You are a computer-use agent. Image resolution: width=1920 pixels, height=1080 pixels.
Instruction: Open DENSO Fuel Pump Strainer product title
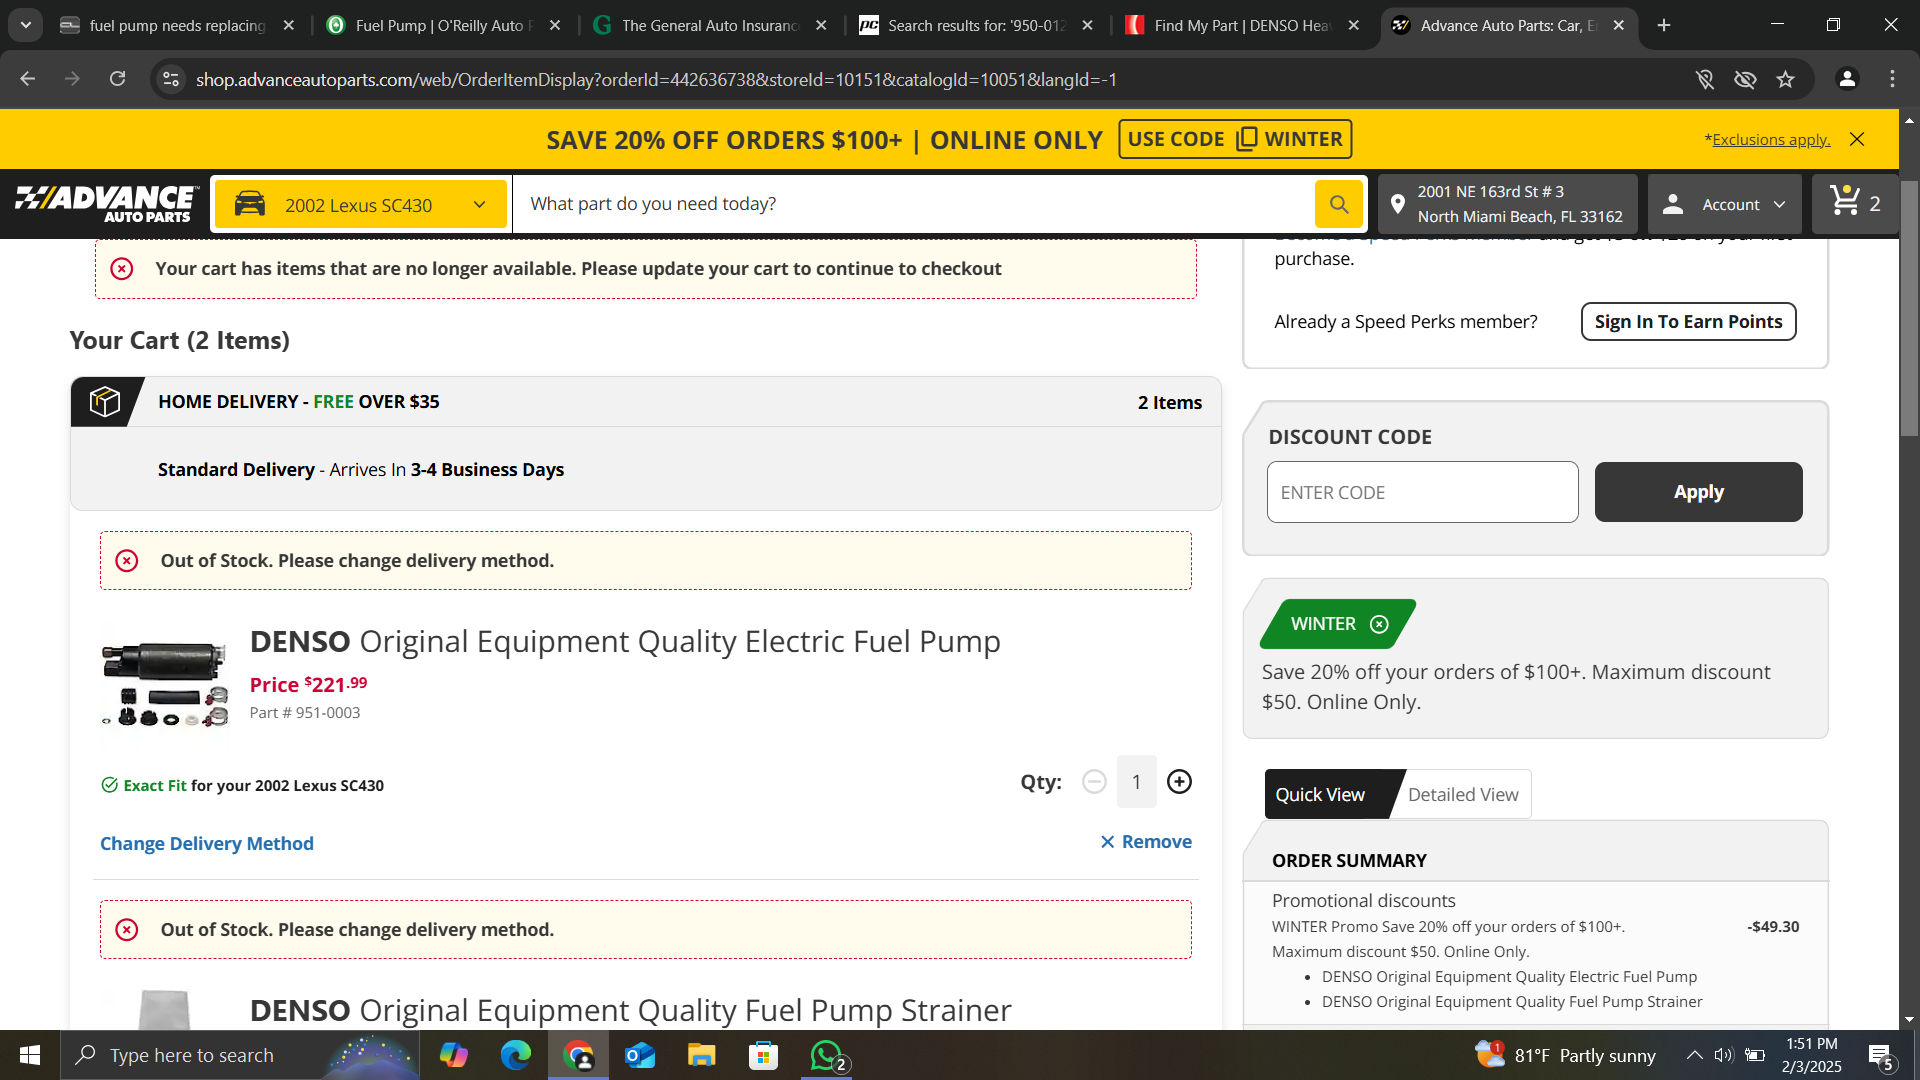point(631,1010)
